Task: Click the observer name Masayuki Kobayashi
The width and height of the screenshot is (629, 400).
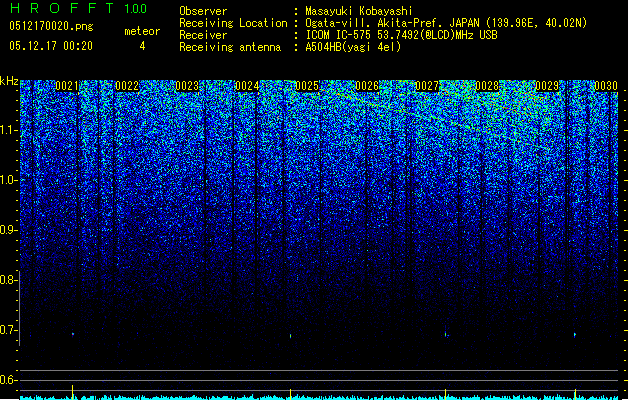Action: [x=359, y=11]
